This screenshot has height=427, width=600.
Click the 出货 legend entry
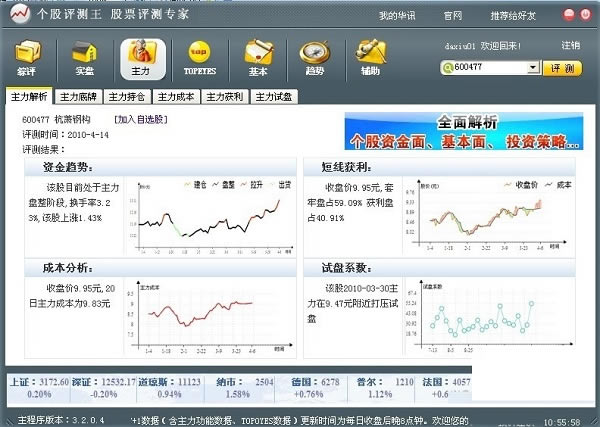280,185
